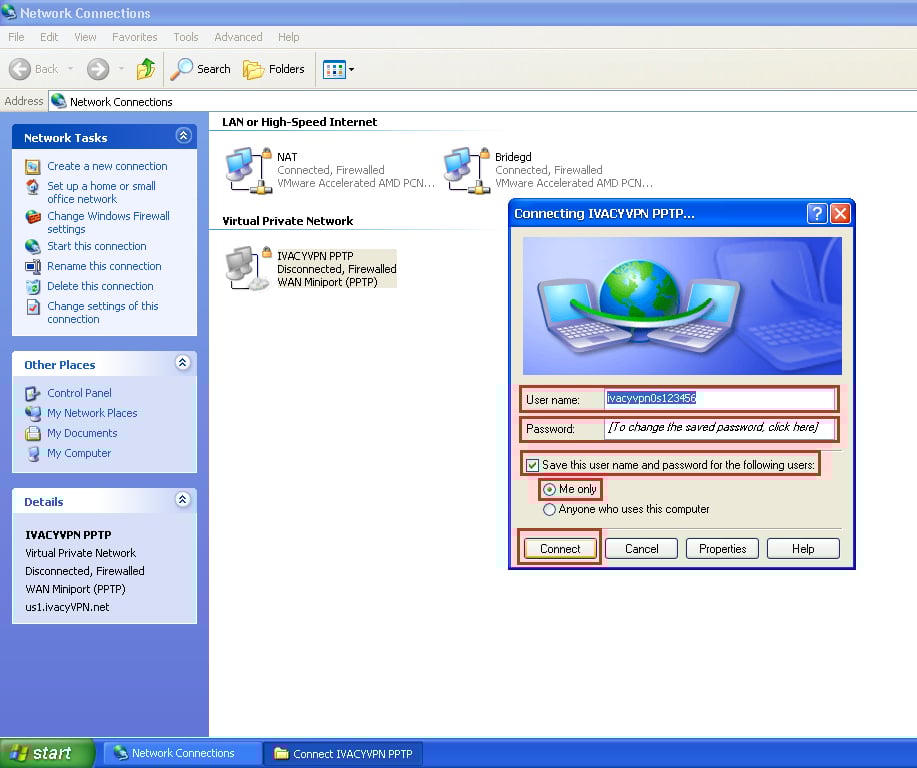The height and width of the screenshot is (768, 917).
Task: Click Change Windows Firewall settings link
Action: click(x=108, y=222)
